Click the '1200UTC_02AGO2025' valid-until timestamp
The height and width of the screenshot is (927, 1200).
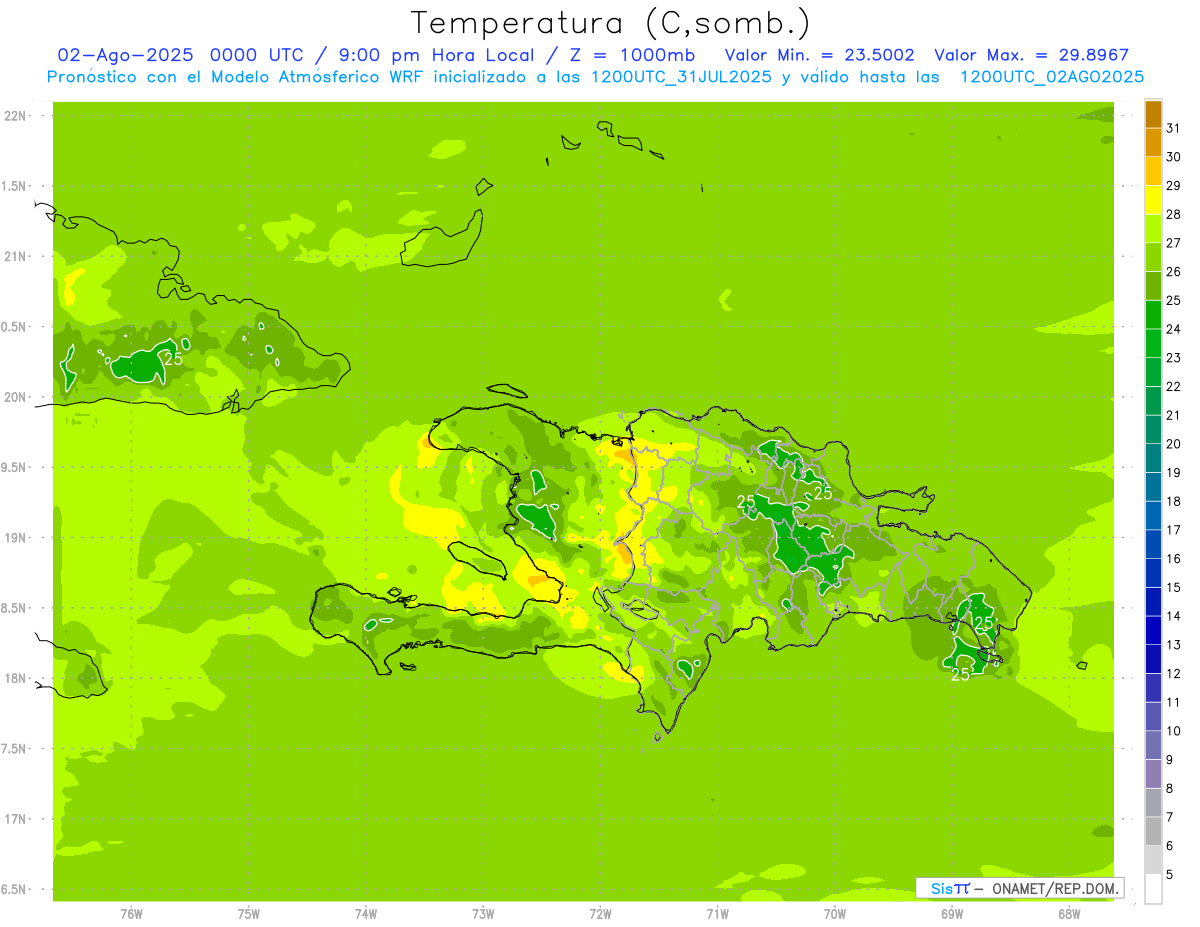click(x=1052, y=77)
